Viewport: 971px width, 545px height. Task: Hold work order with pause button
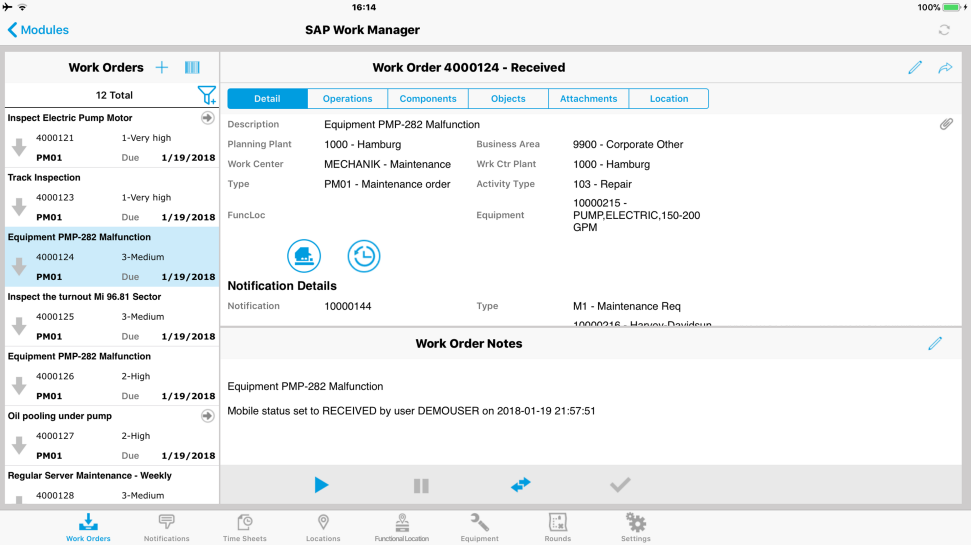click(421, 486)
